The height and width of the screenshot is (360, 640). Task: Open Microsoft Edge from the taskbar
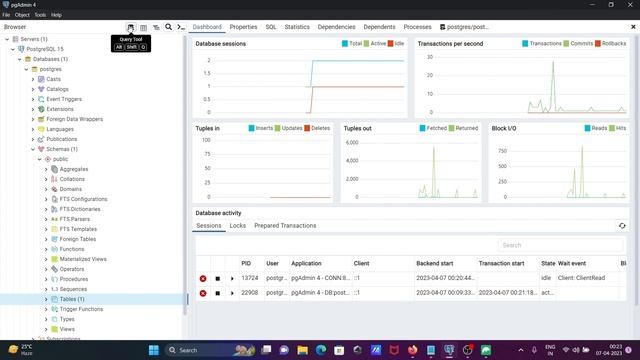coord(321,350)
